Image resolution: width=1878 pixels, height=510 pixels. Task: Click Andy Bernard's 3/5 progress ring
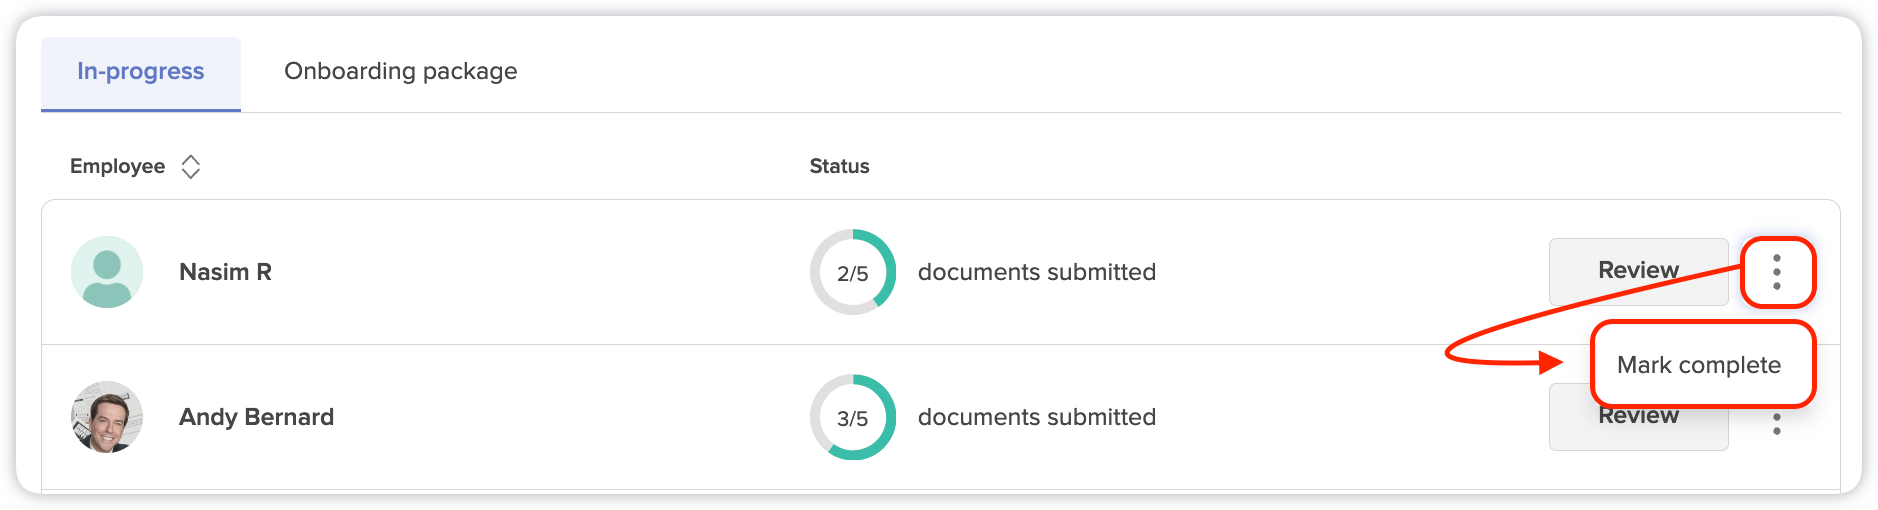pos(853,417)
